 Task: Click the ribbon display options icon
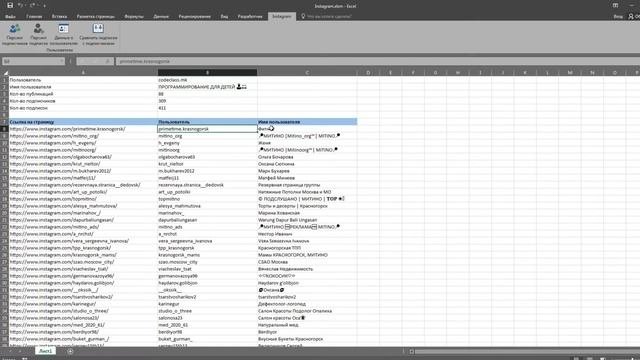(615, 6)
